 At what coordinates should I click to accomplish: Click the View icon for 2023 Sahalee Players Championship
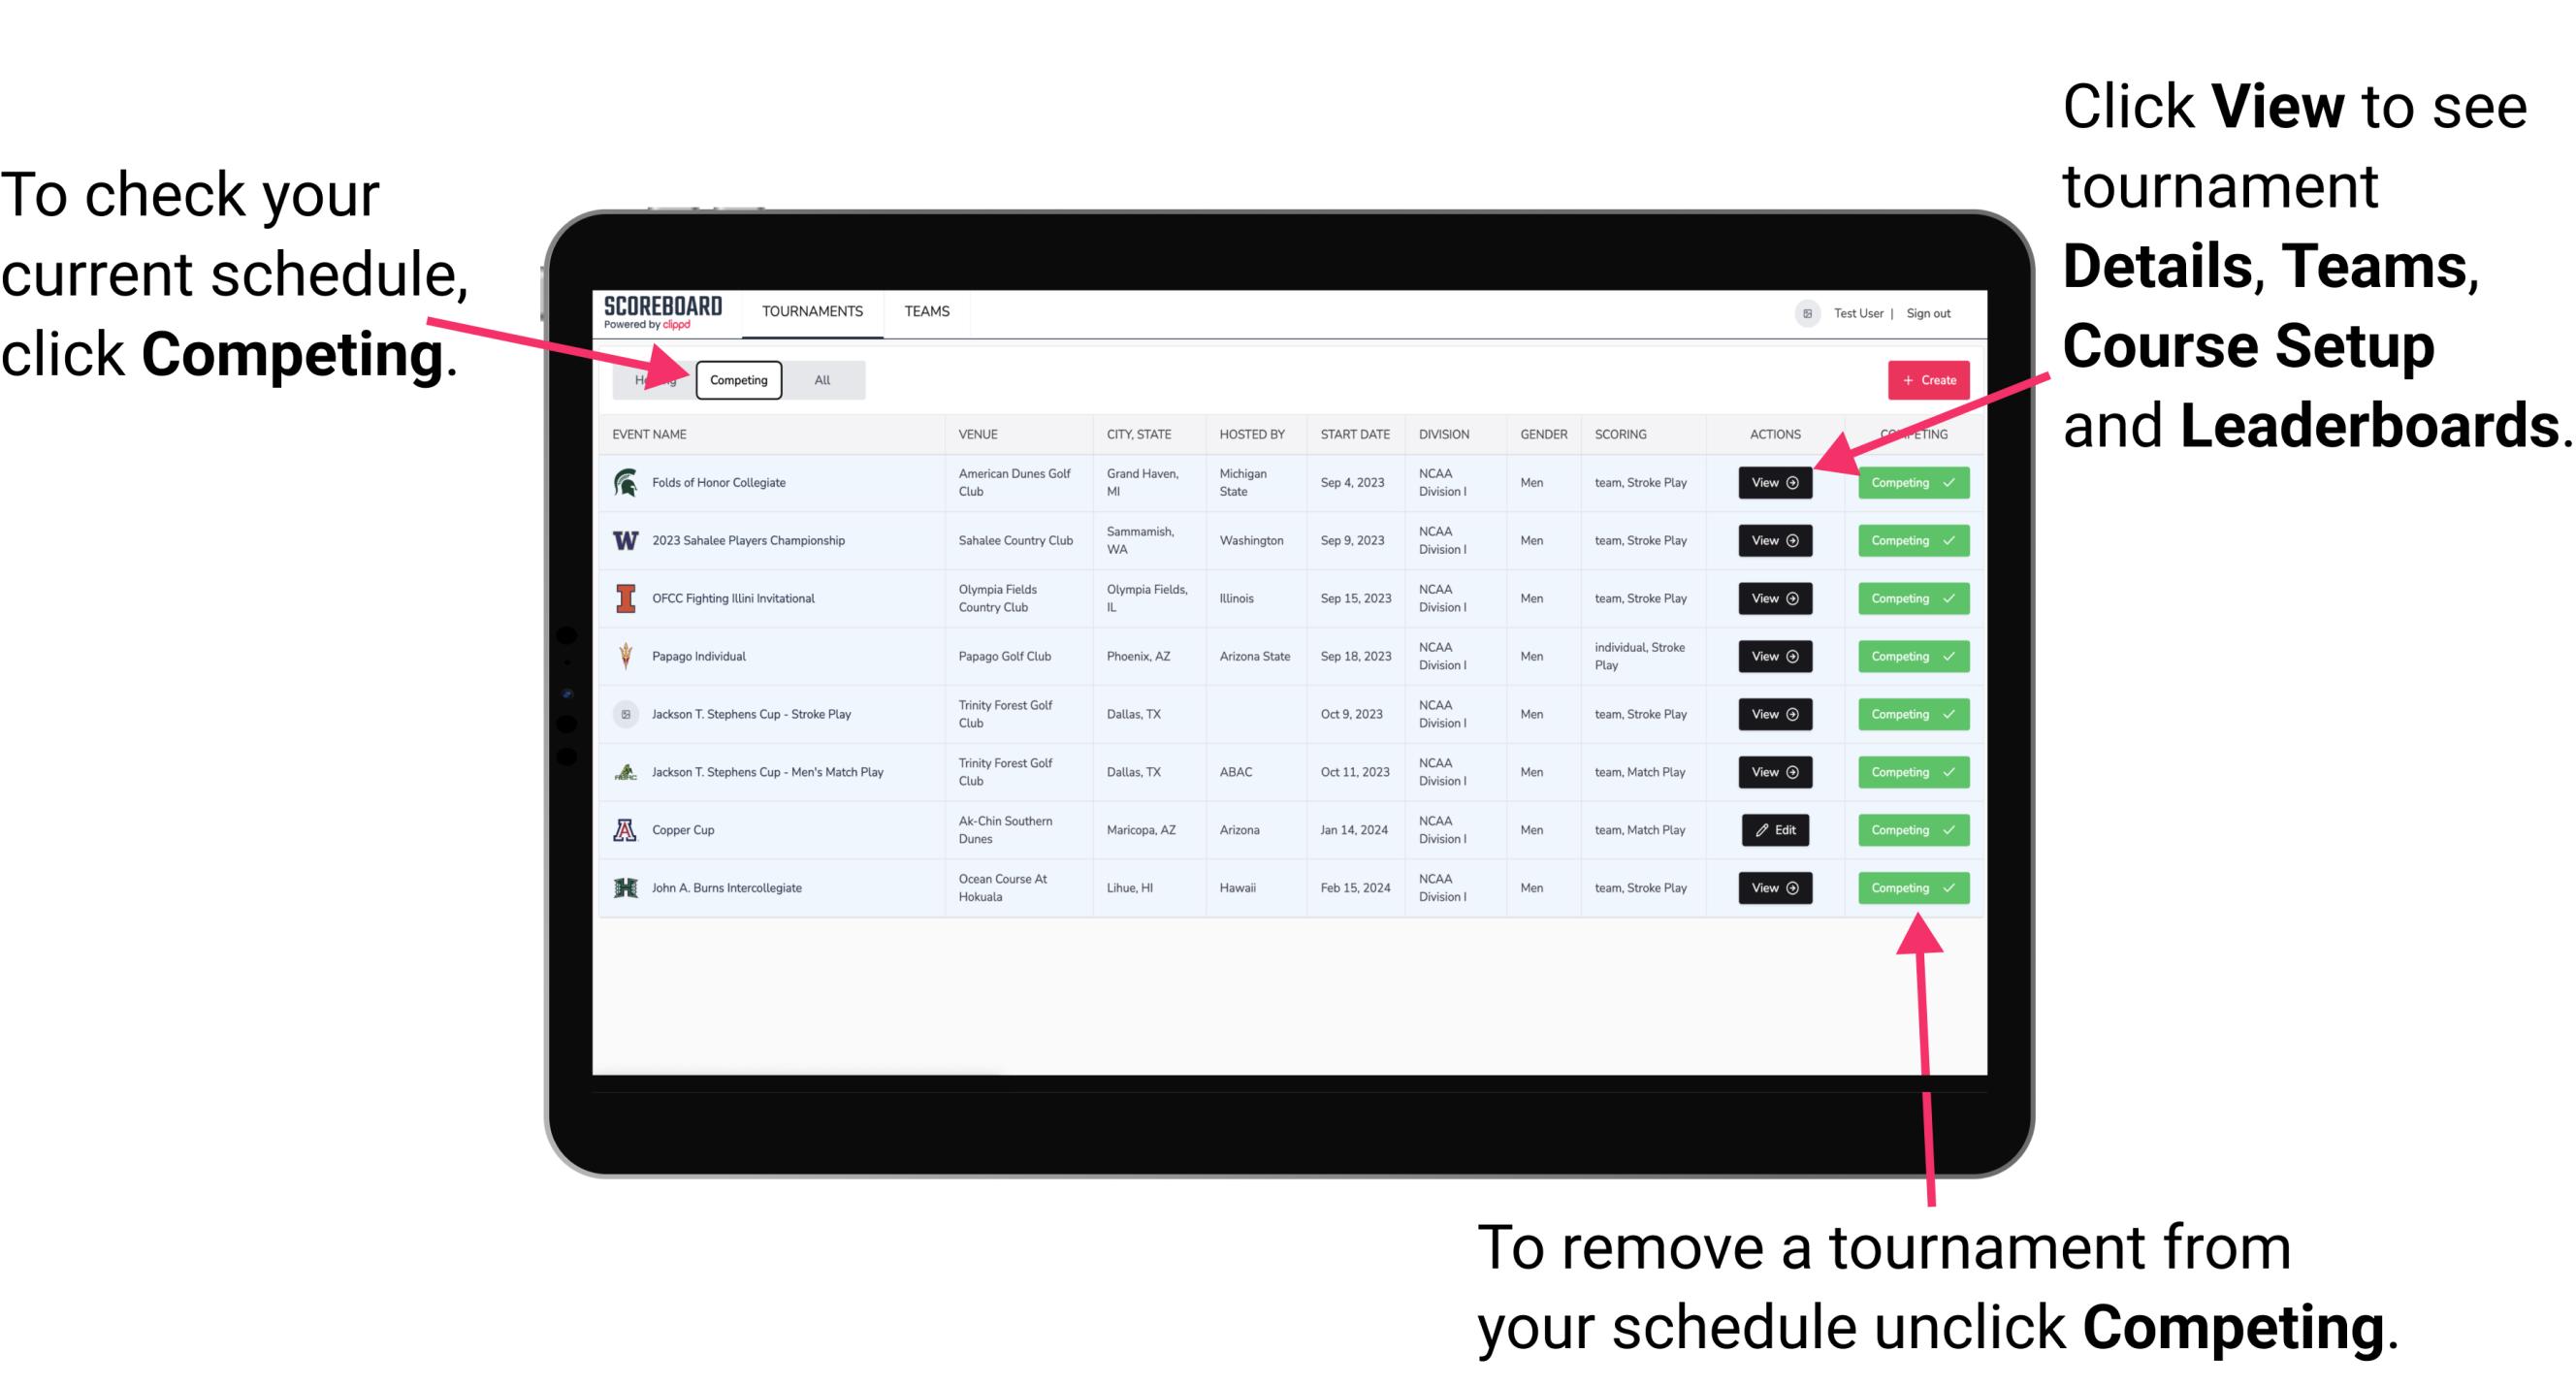[x=1774, y=541]
